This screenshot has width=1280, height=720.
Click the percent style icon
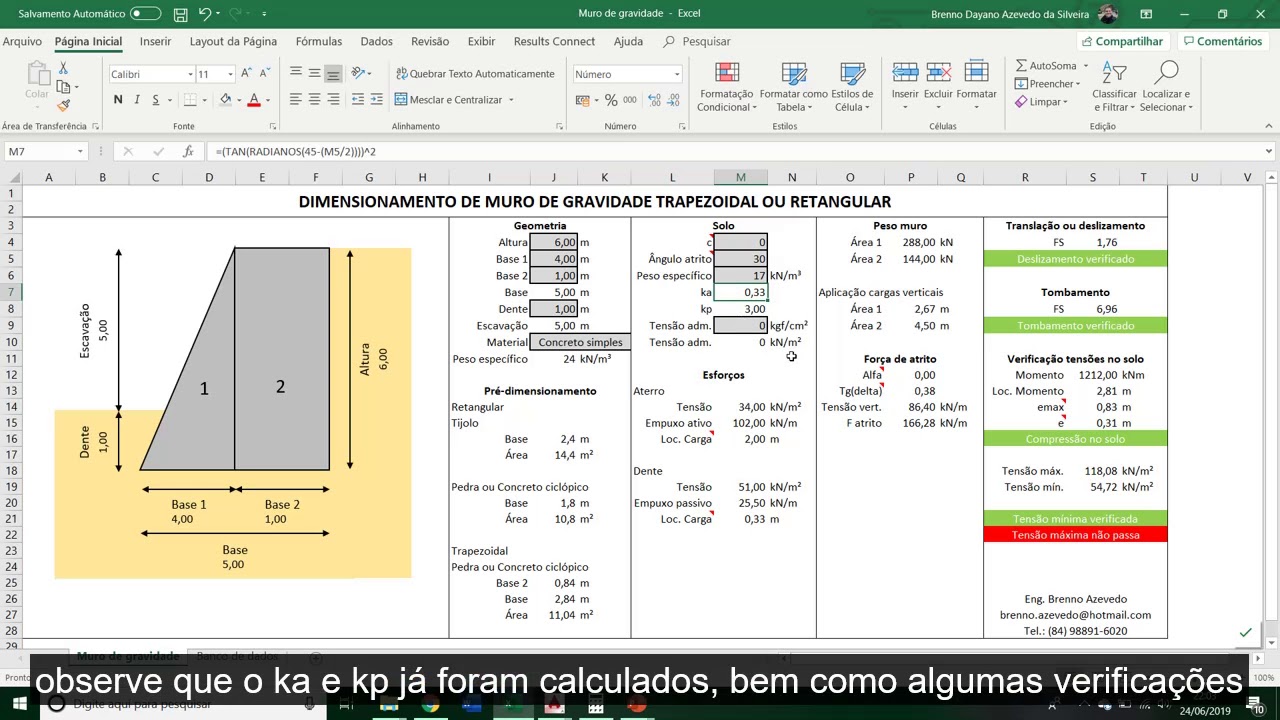click(x=610, y=100)
